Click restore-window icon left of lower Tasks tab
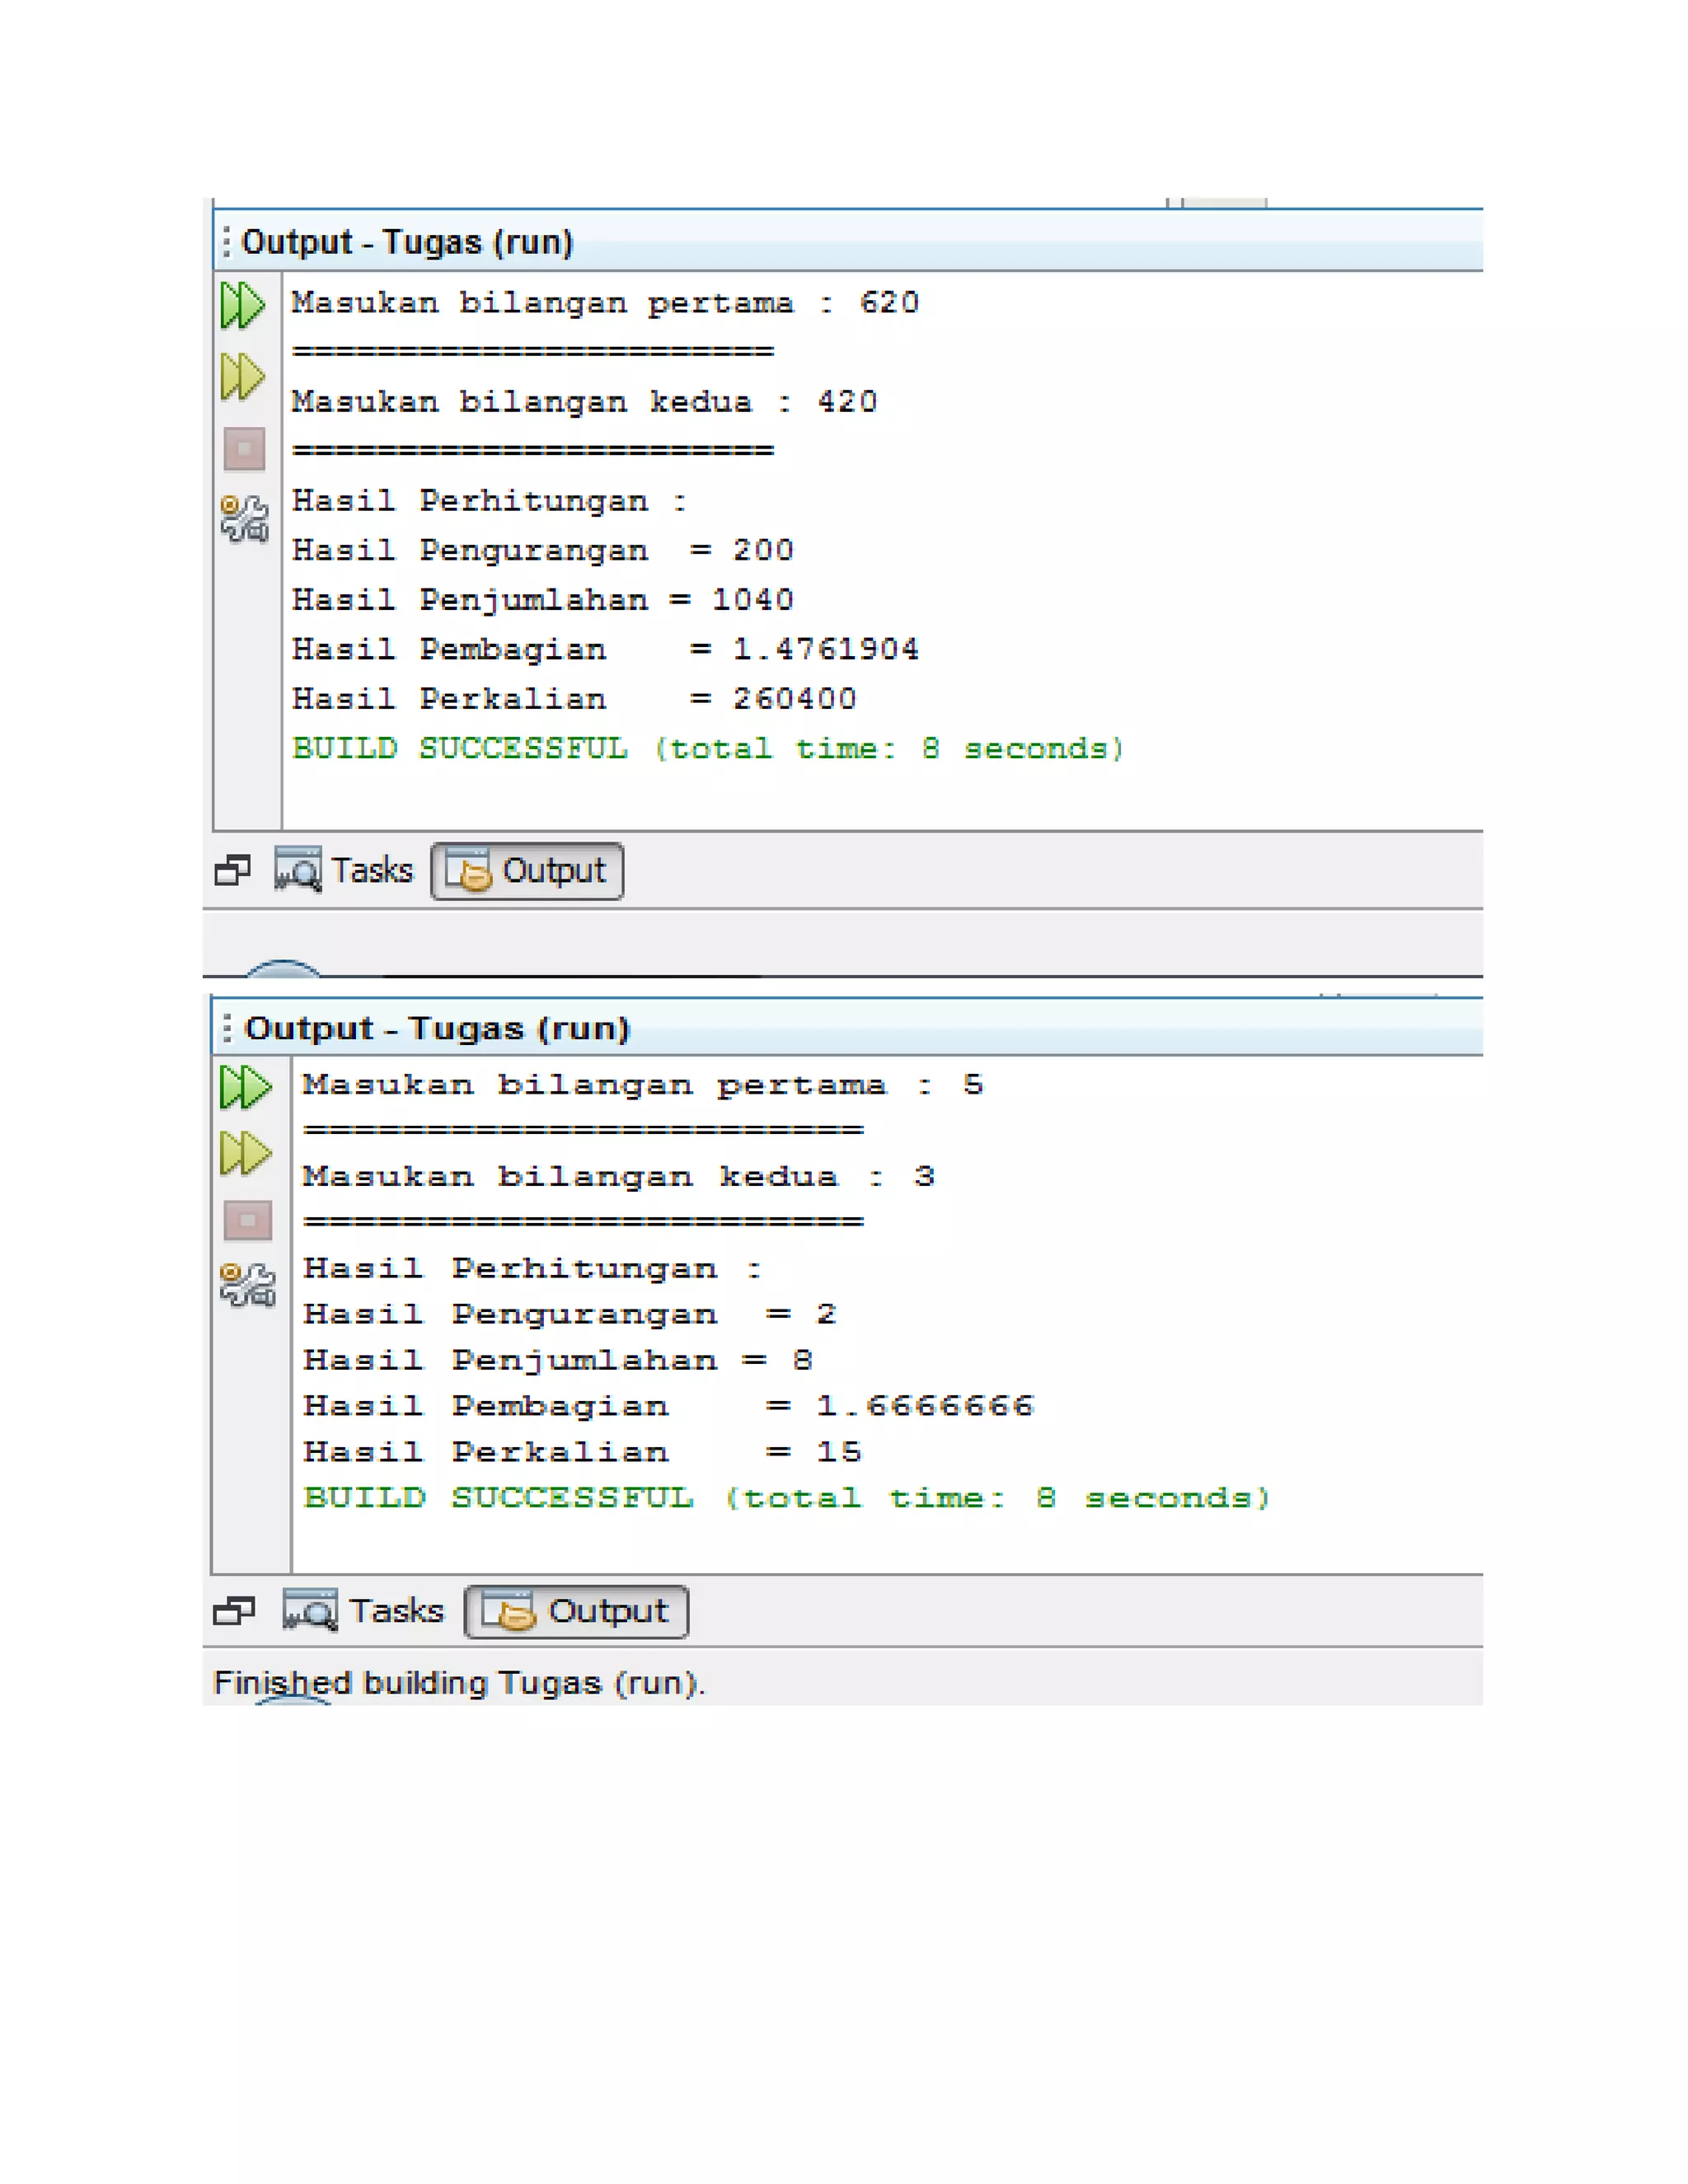 point(234,1611)
